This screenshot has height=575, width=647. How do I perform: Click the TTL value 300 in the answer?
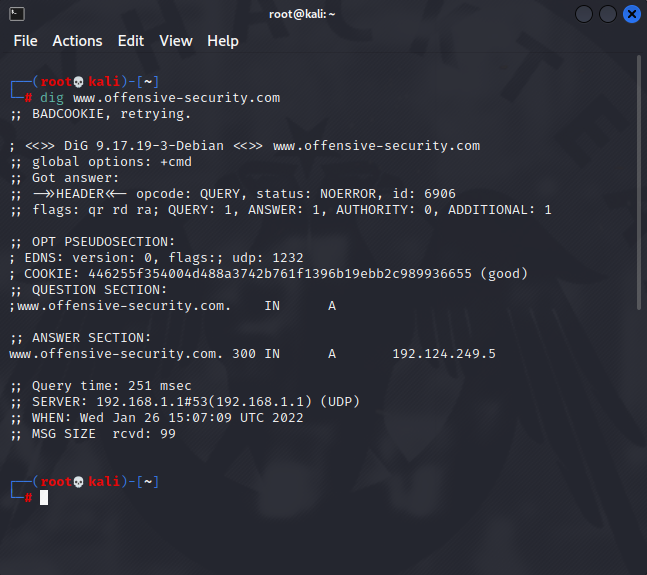244,354
